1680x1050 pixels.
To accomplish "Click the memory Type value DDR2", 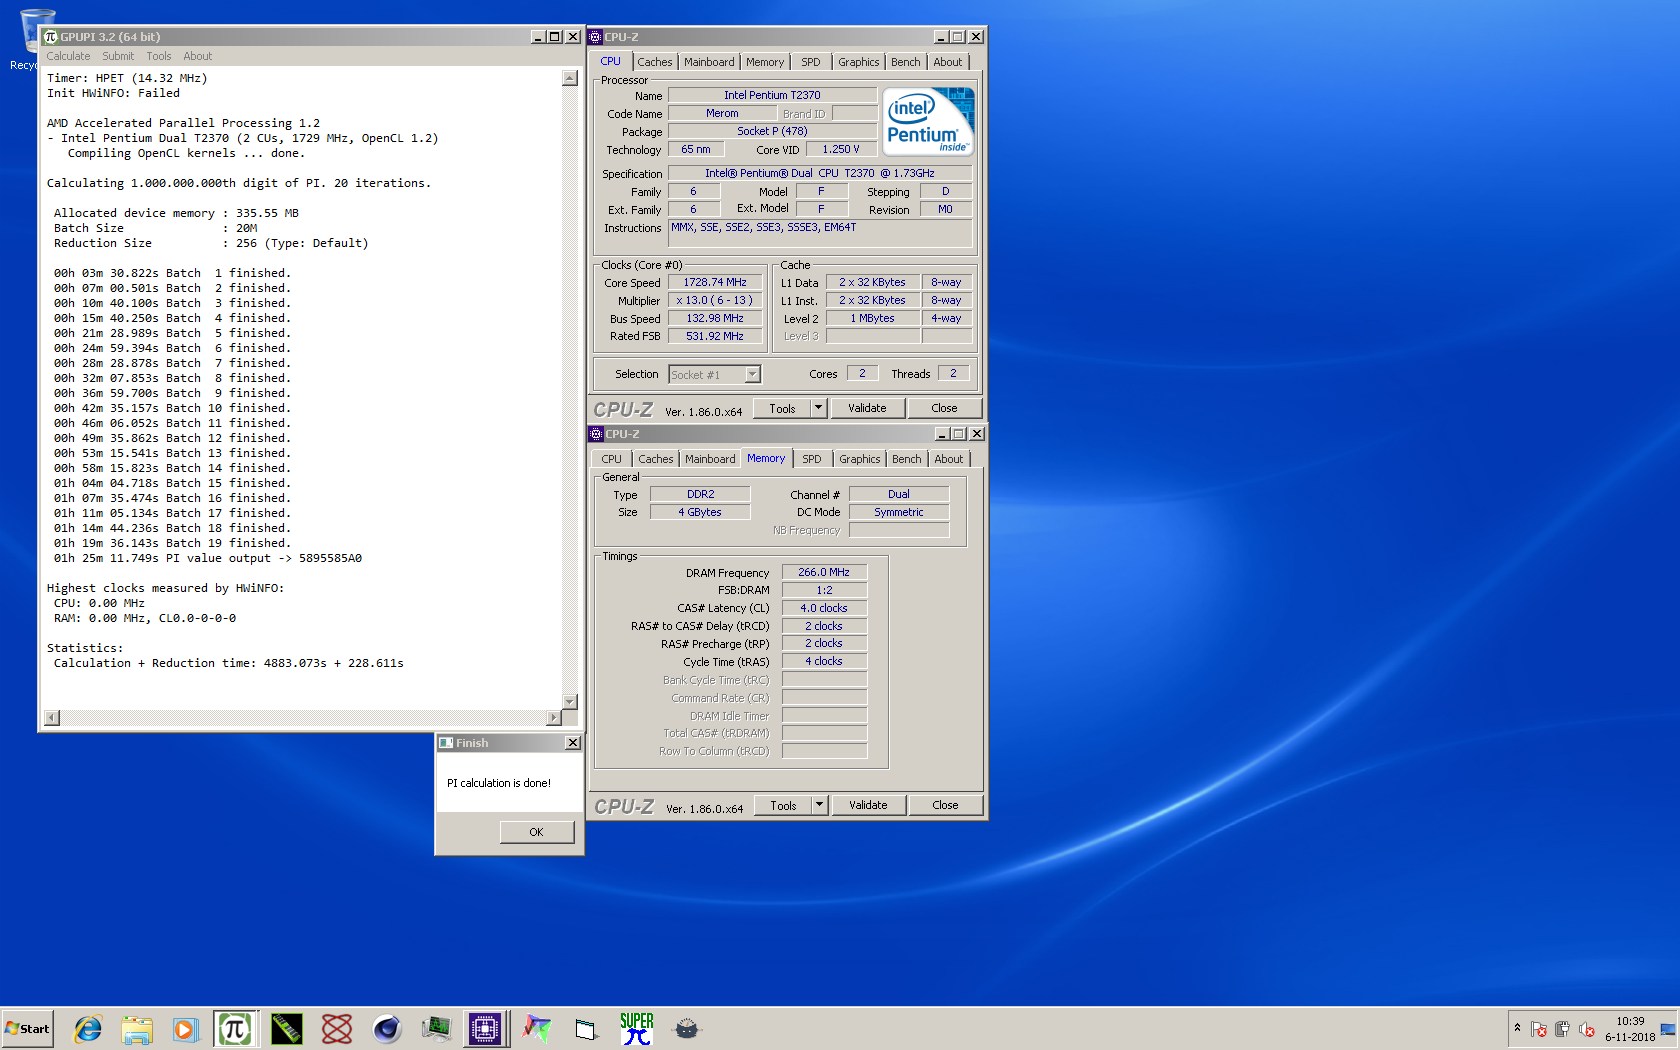I will tap(700, 494).
